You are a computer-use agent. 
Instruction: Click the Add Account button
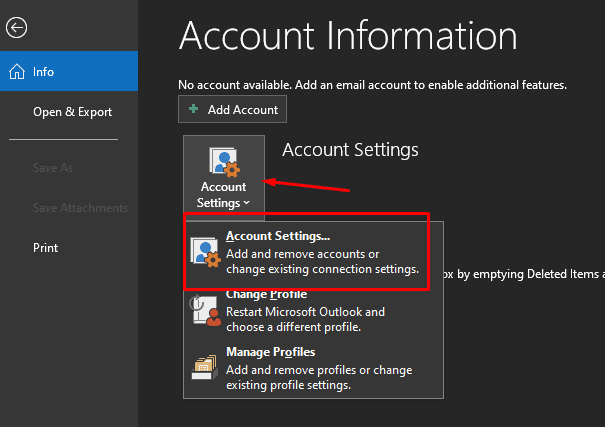[x=232, y=109]
